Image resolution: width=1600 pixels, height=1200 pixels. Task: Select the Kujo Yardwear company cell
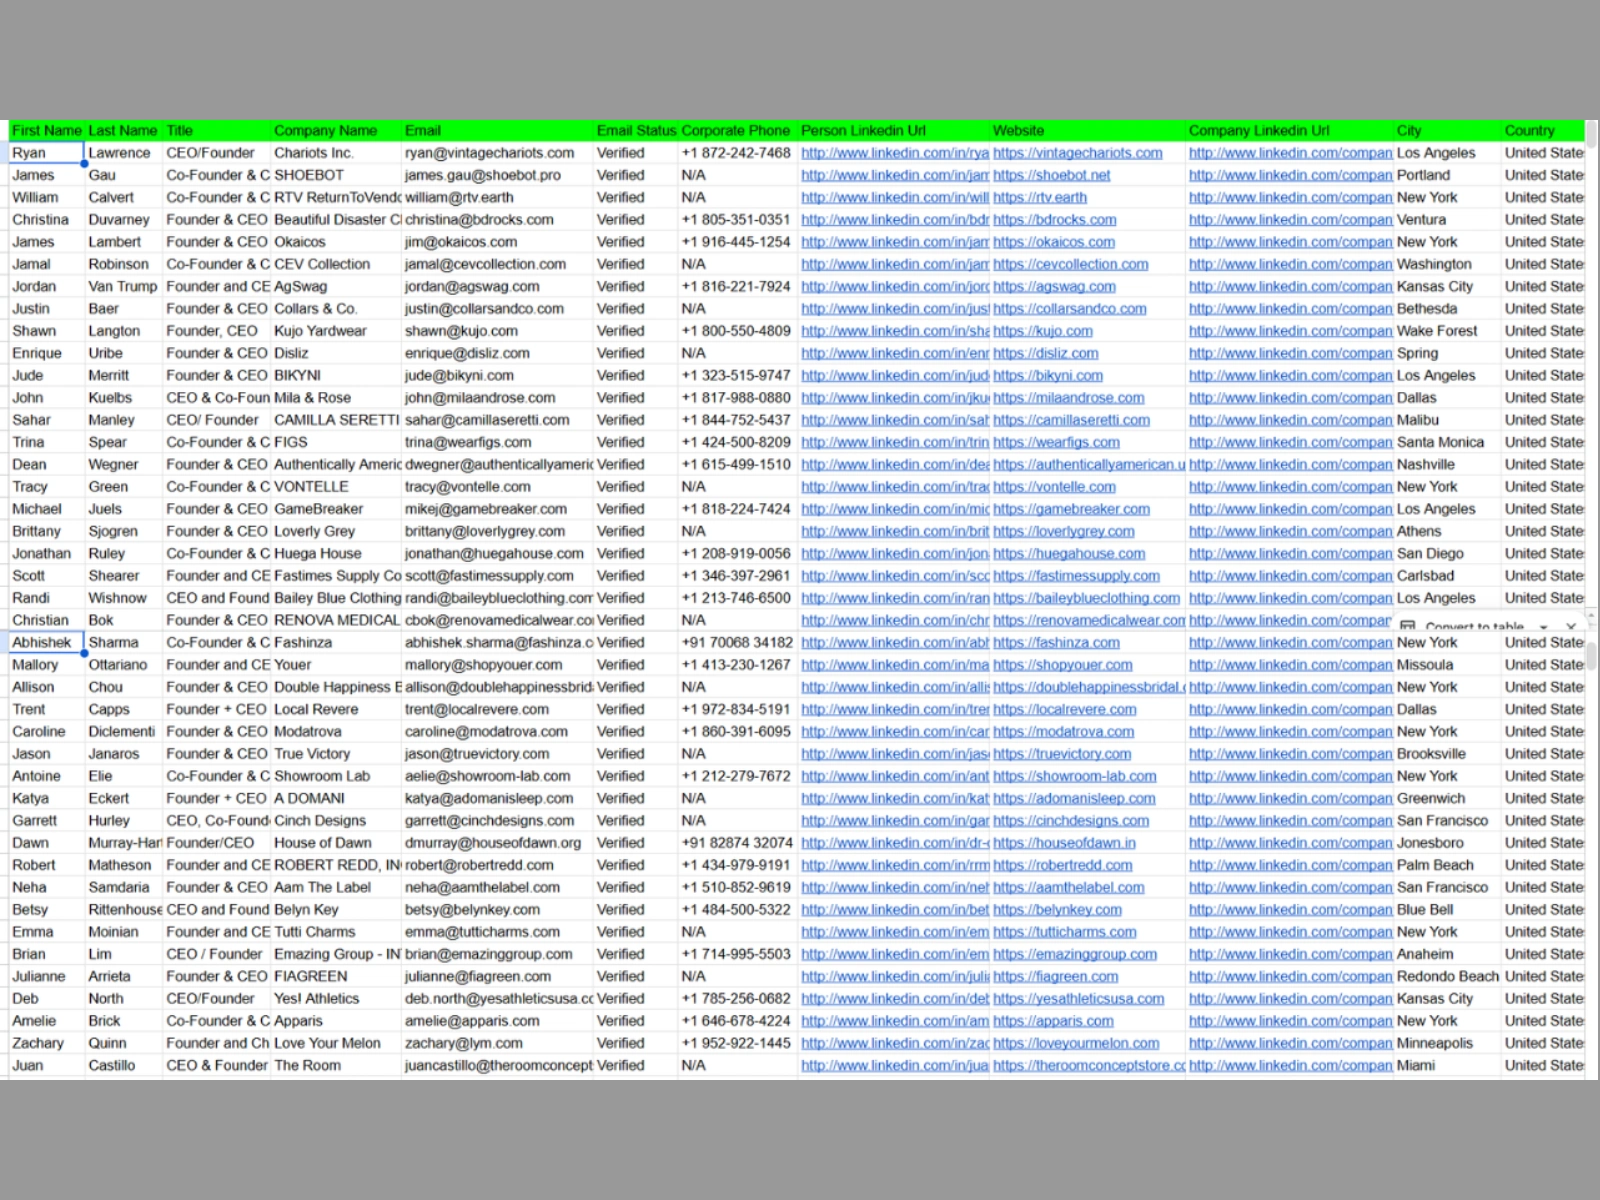coord(336,331)
